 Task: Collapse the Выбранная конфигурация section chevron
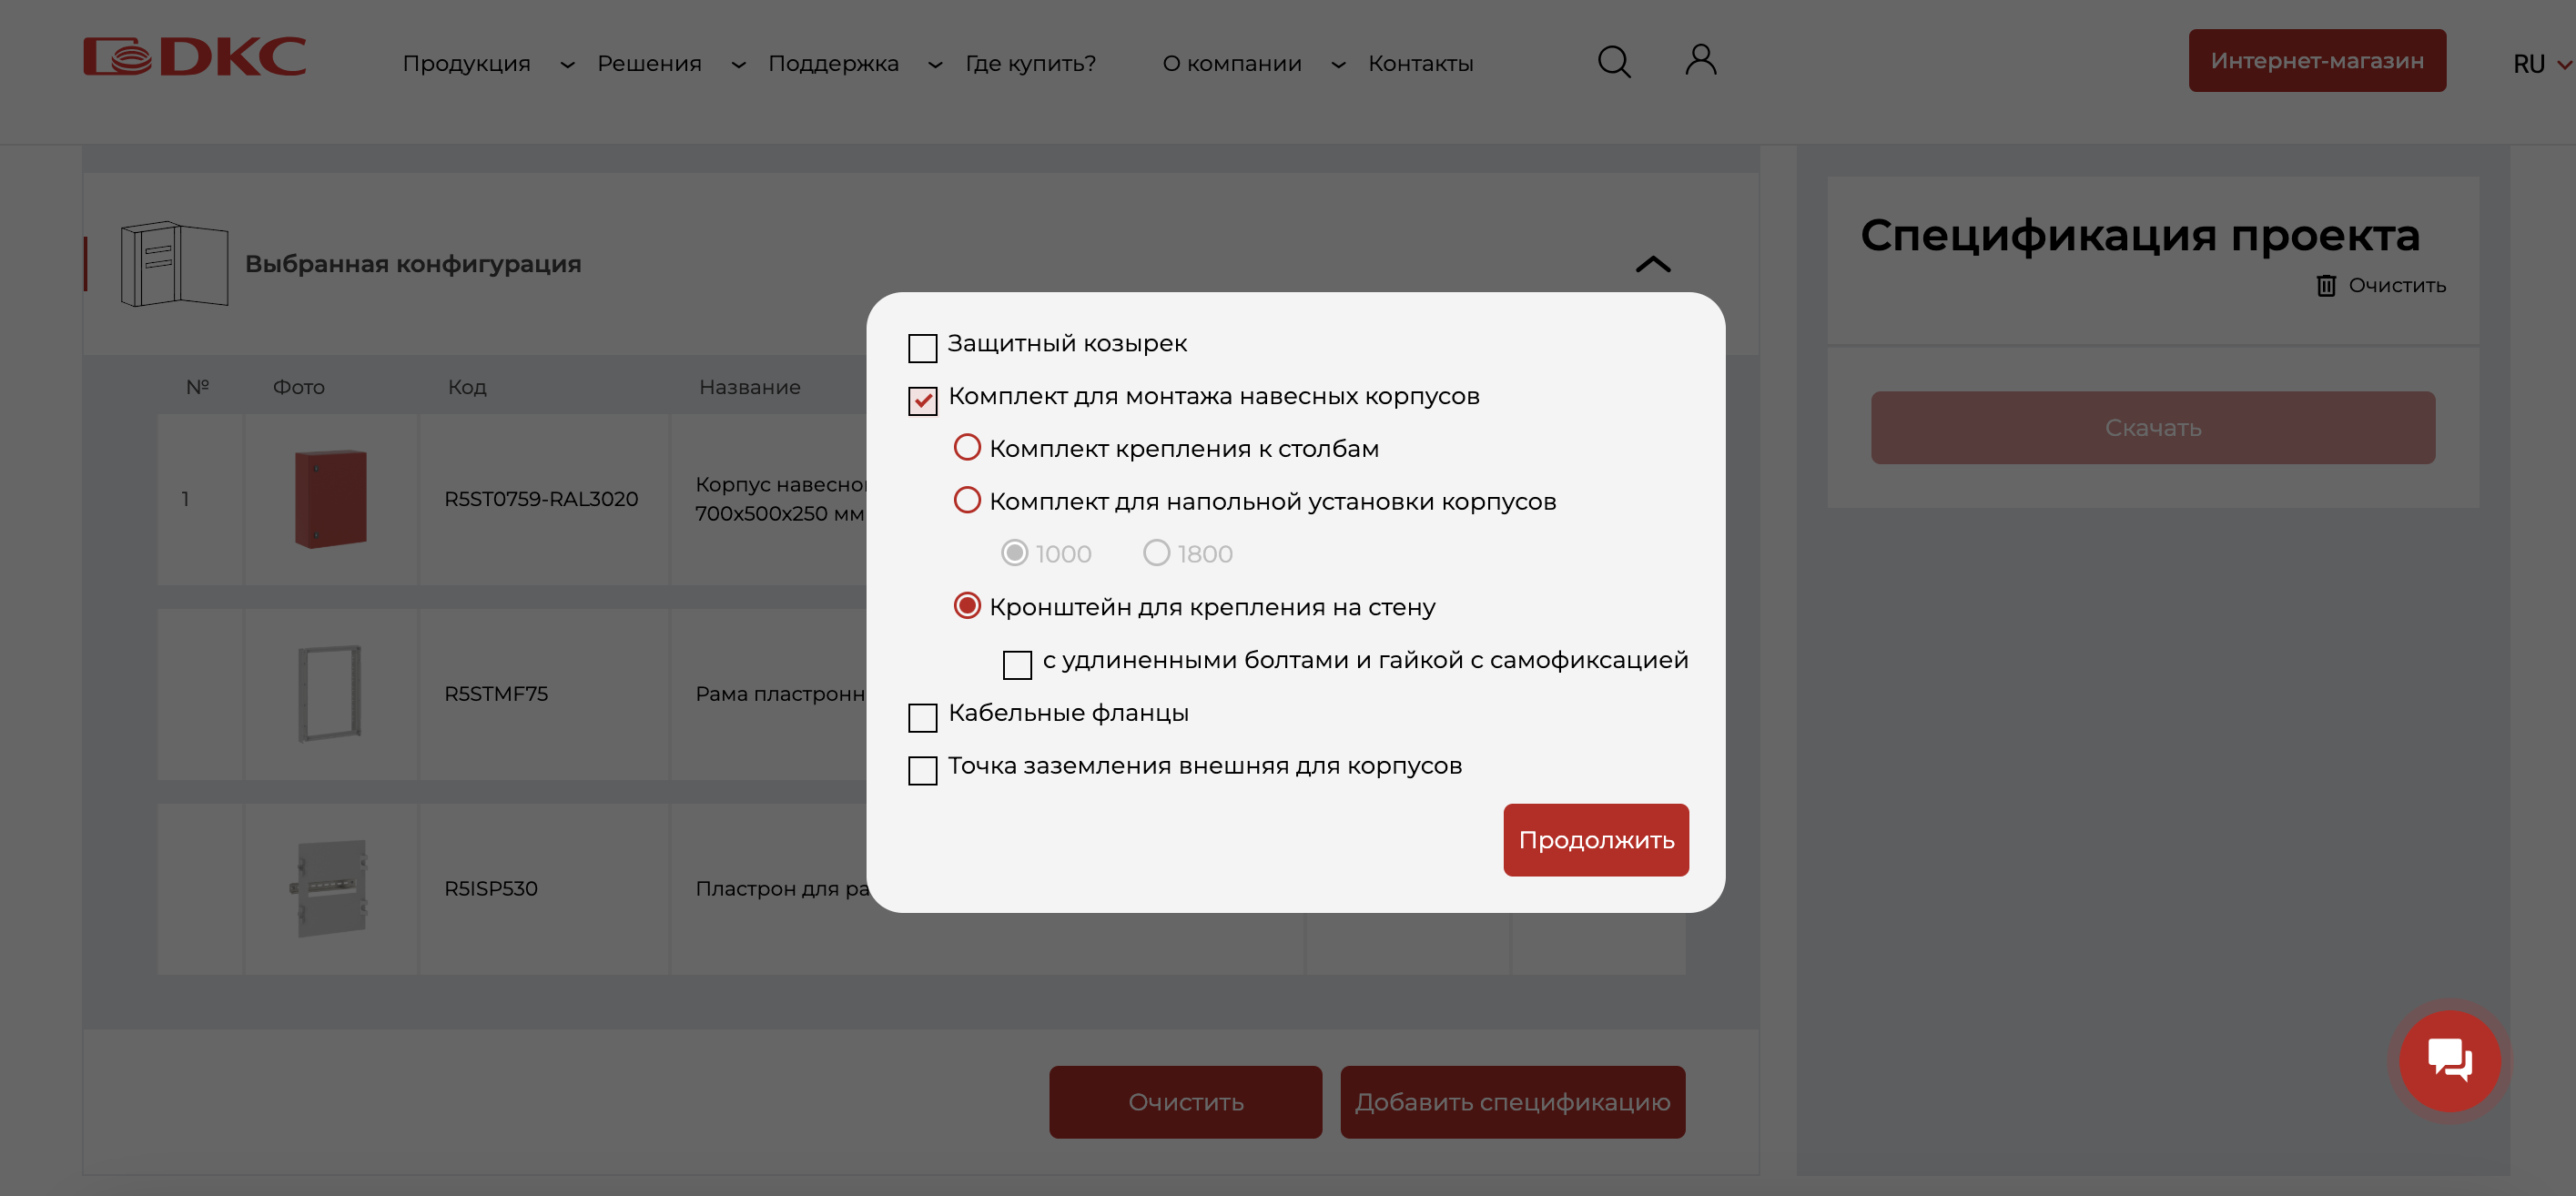click(1652, 264)
